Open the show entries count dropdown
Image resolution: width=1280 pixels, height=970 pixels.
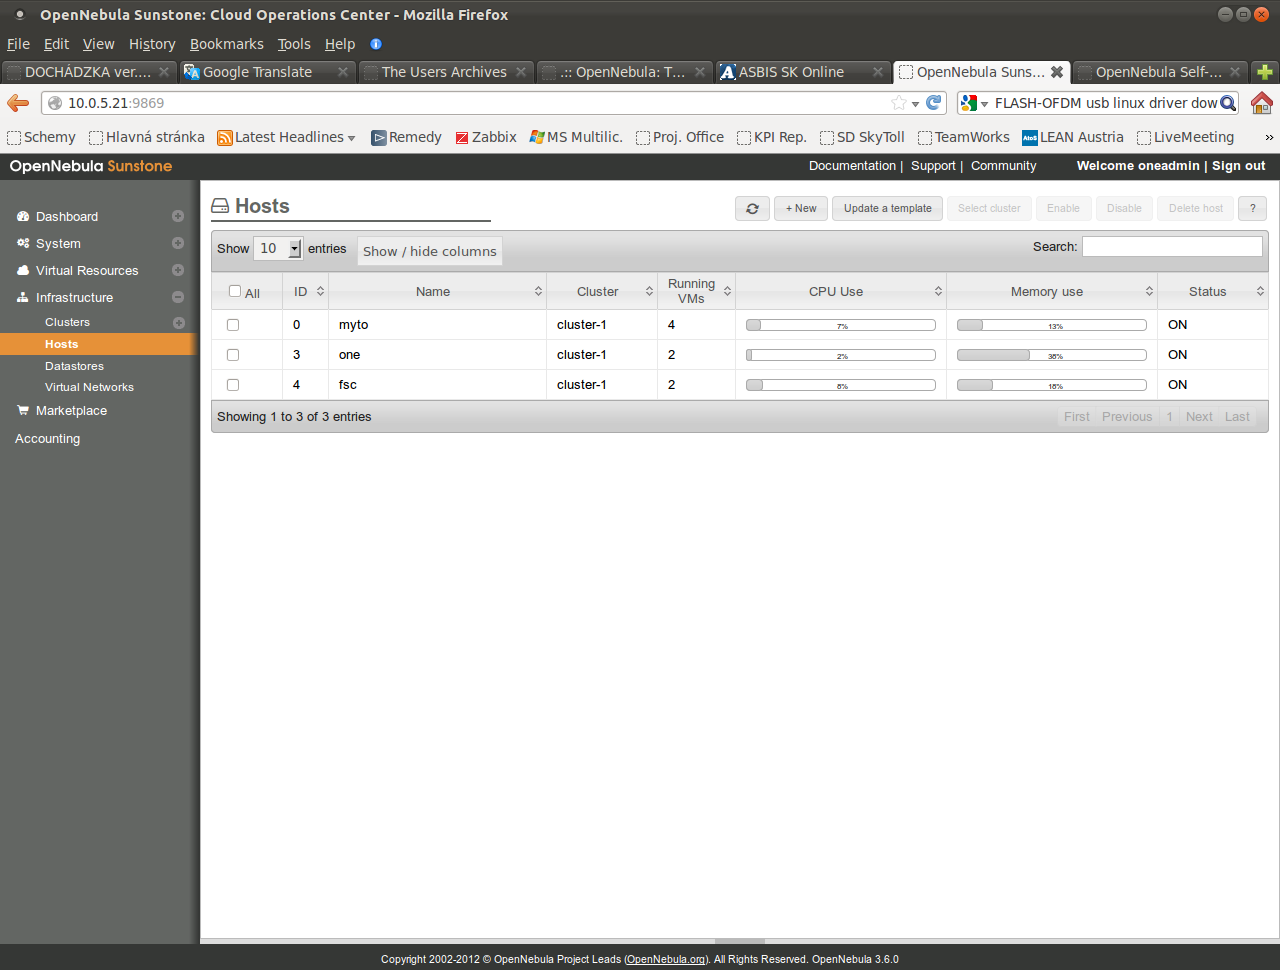click(278, 249)
